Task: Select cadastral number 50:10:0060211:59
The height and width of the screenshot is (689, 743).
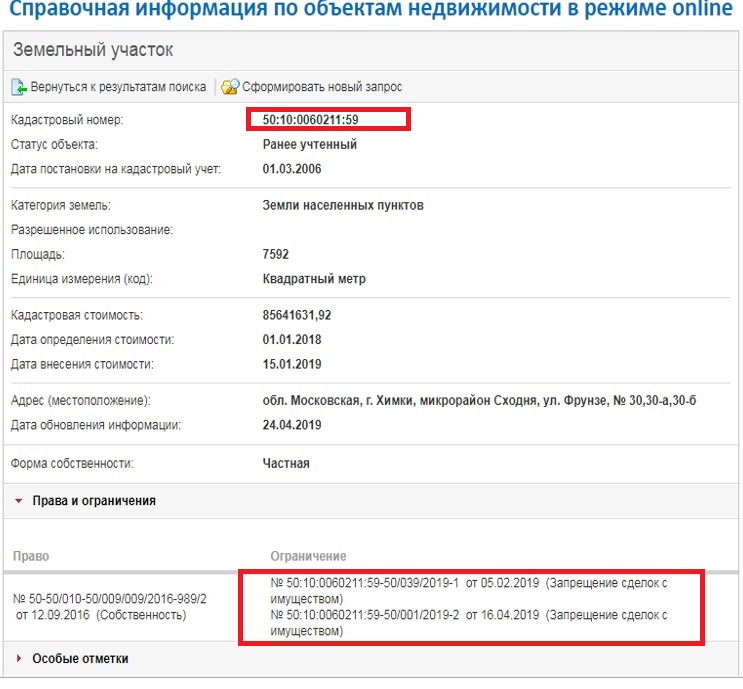Action: pos(311,121)
